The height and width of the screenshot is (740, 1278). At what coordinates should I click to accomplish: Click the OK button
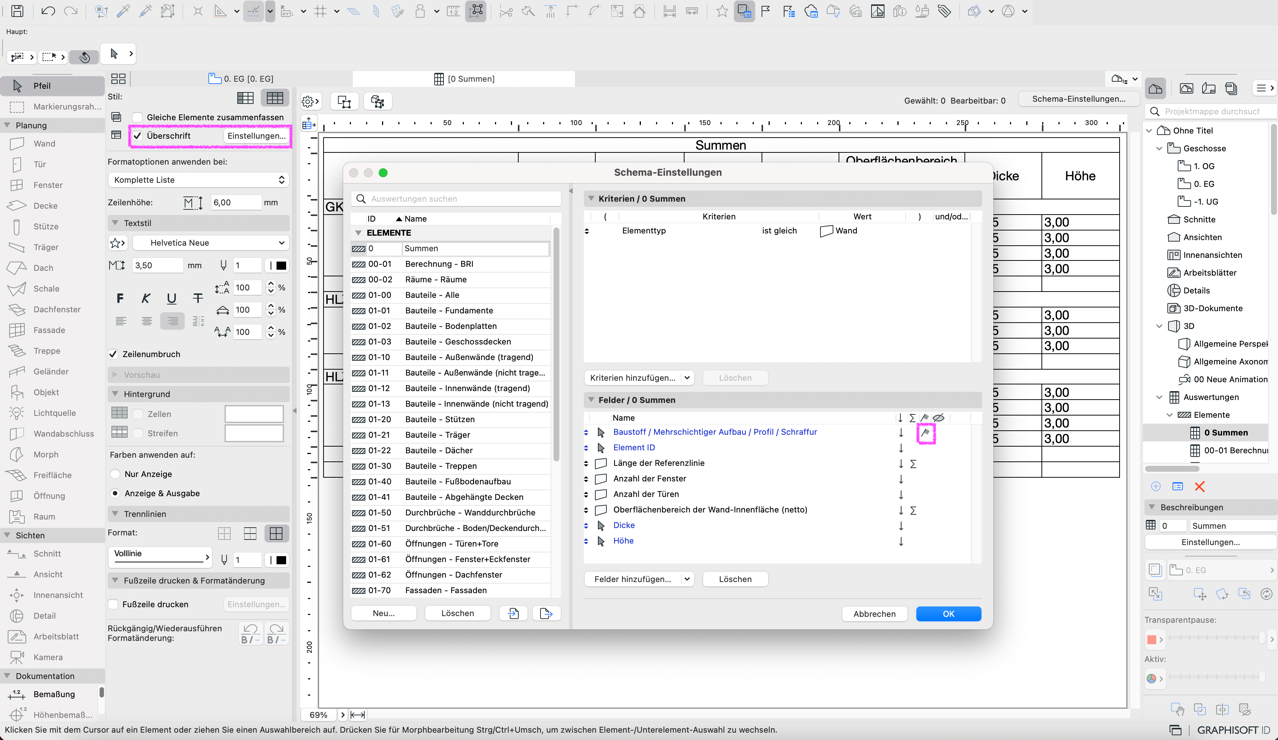pyautogui.click(x=948, y=614)
